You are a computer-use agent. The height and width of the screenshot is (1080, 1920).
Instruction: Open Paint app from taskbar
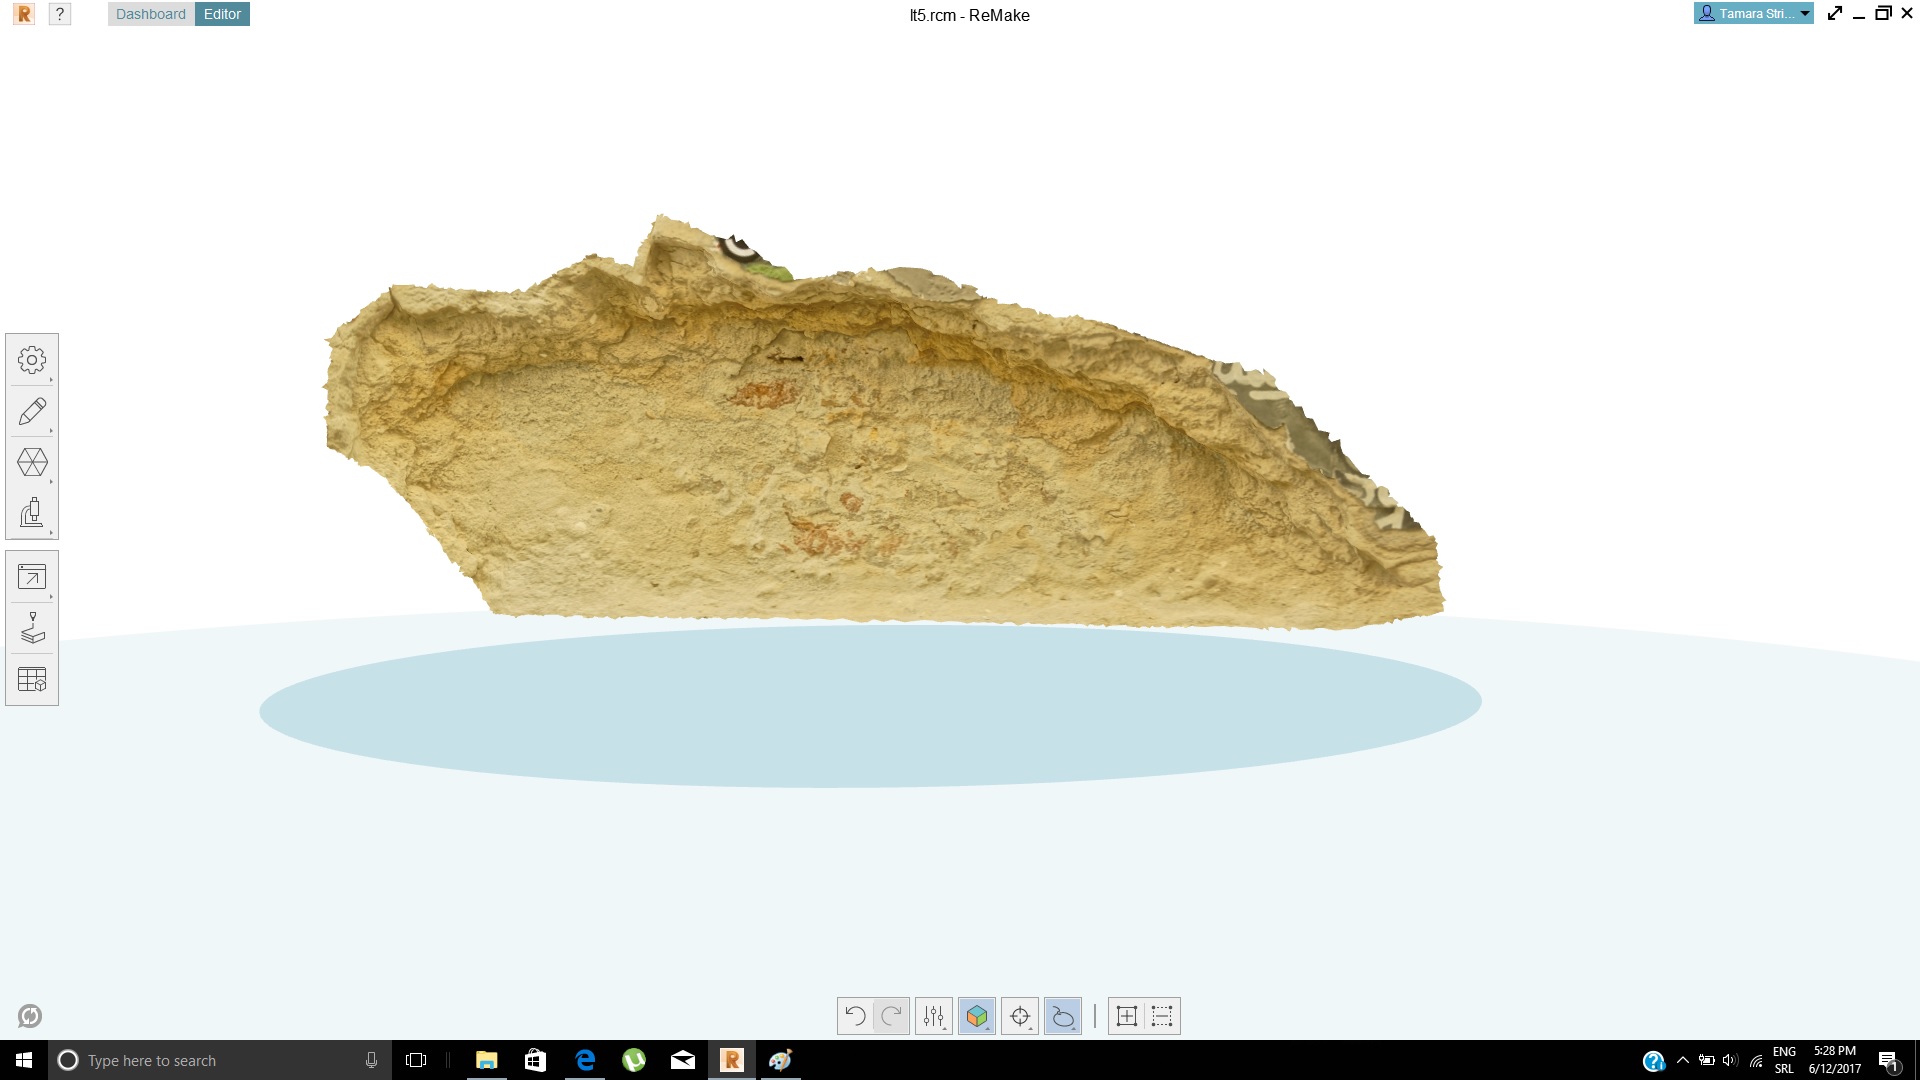click(781, 1060)
